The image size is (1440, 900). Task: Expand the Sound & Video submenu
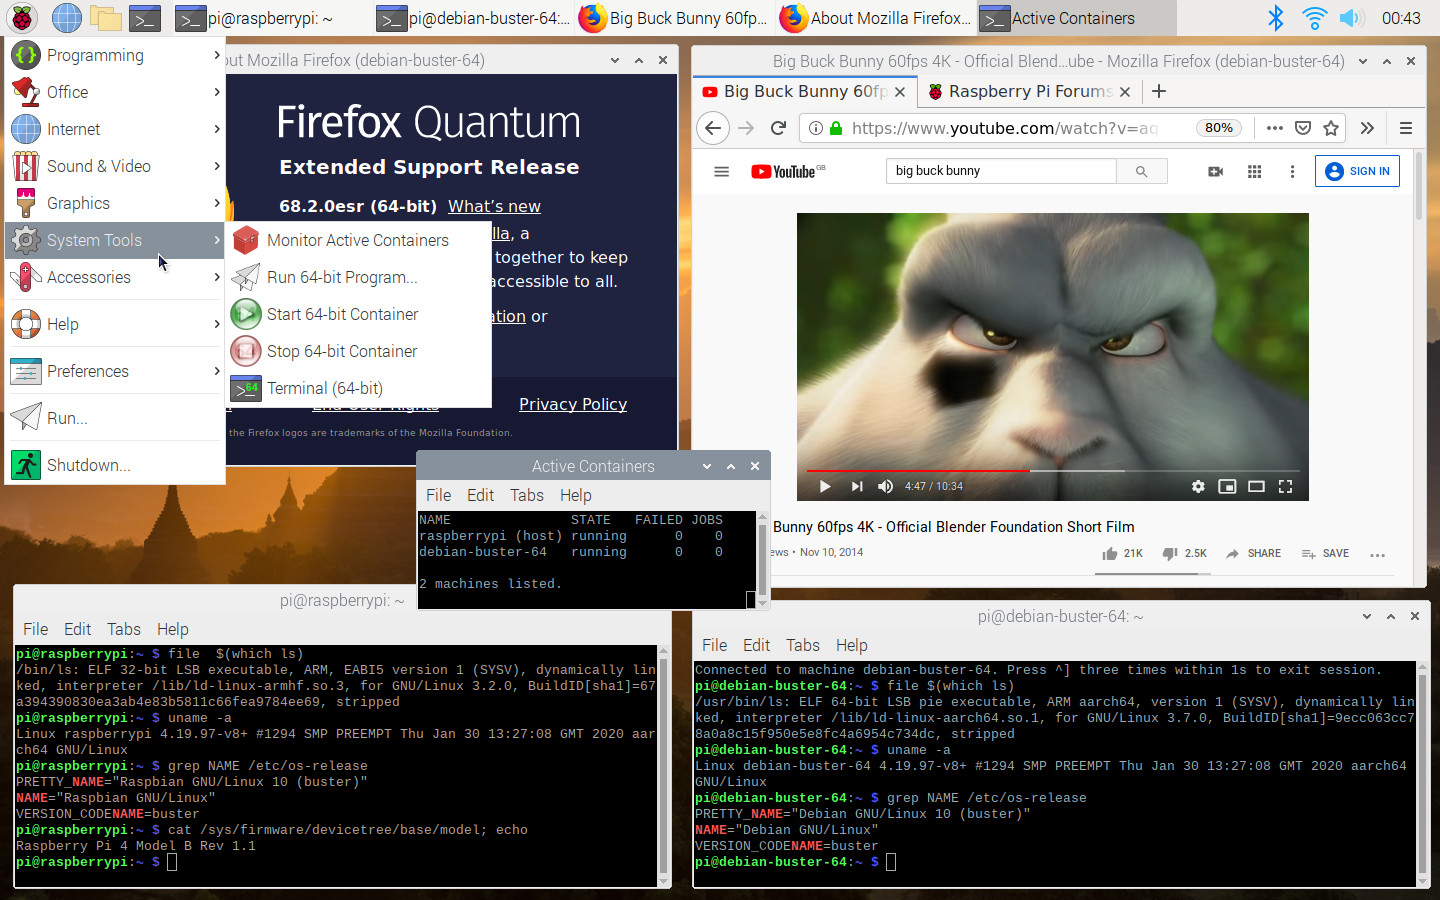click(x=115, y=166)
